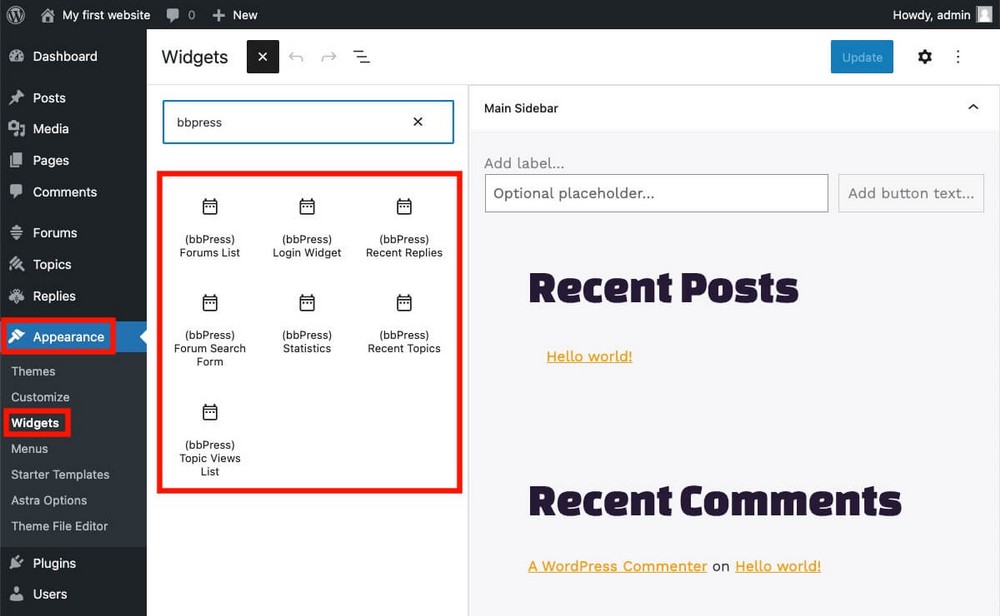Viewport: 1000px width, 616px height.
Task: Insert the (bbPress) Topic Views List widget
Action: pyautogui.click(x=210, y=440)
